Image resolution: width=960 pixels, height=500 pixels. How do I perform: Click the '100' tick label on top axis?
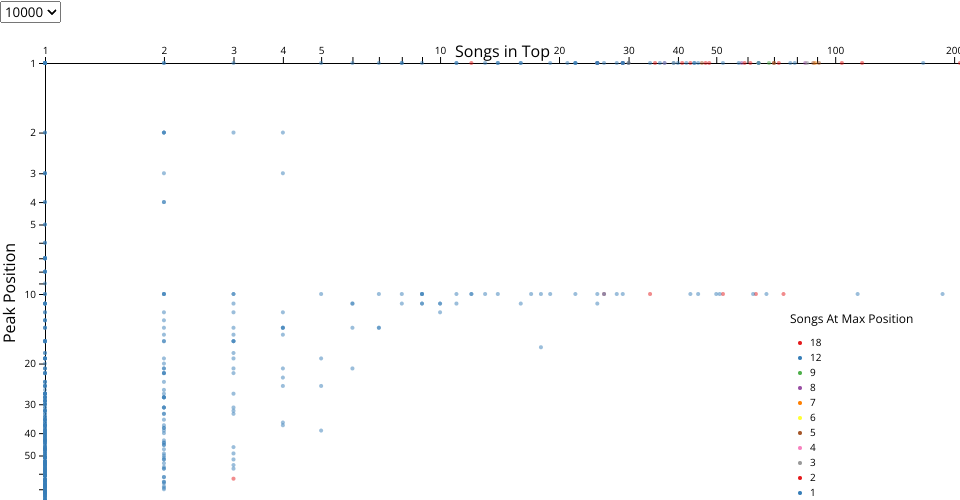click(836, 50)
